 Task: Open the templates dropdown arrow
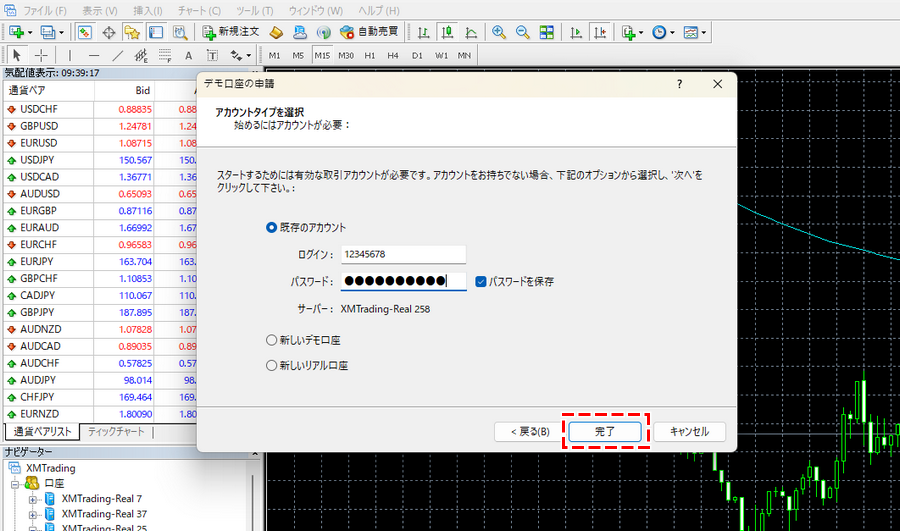coord(704,33)
